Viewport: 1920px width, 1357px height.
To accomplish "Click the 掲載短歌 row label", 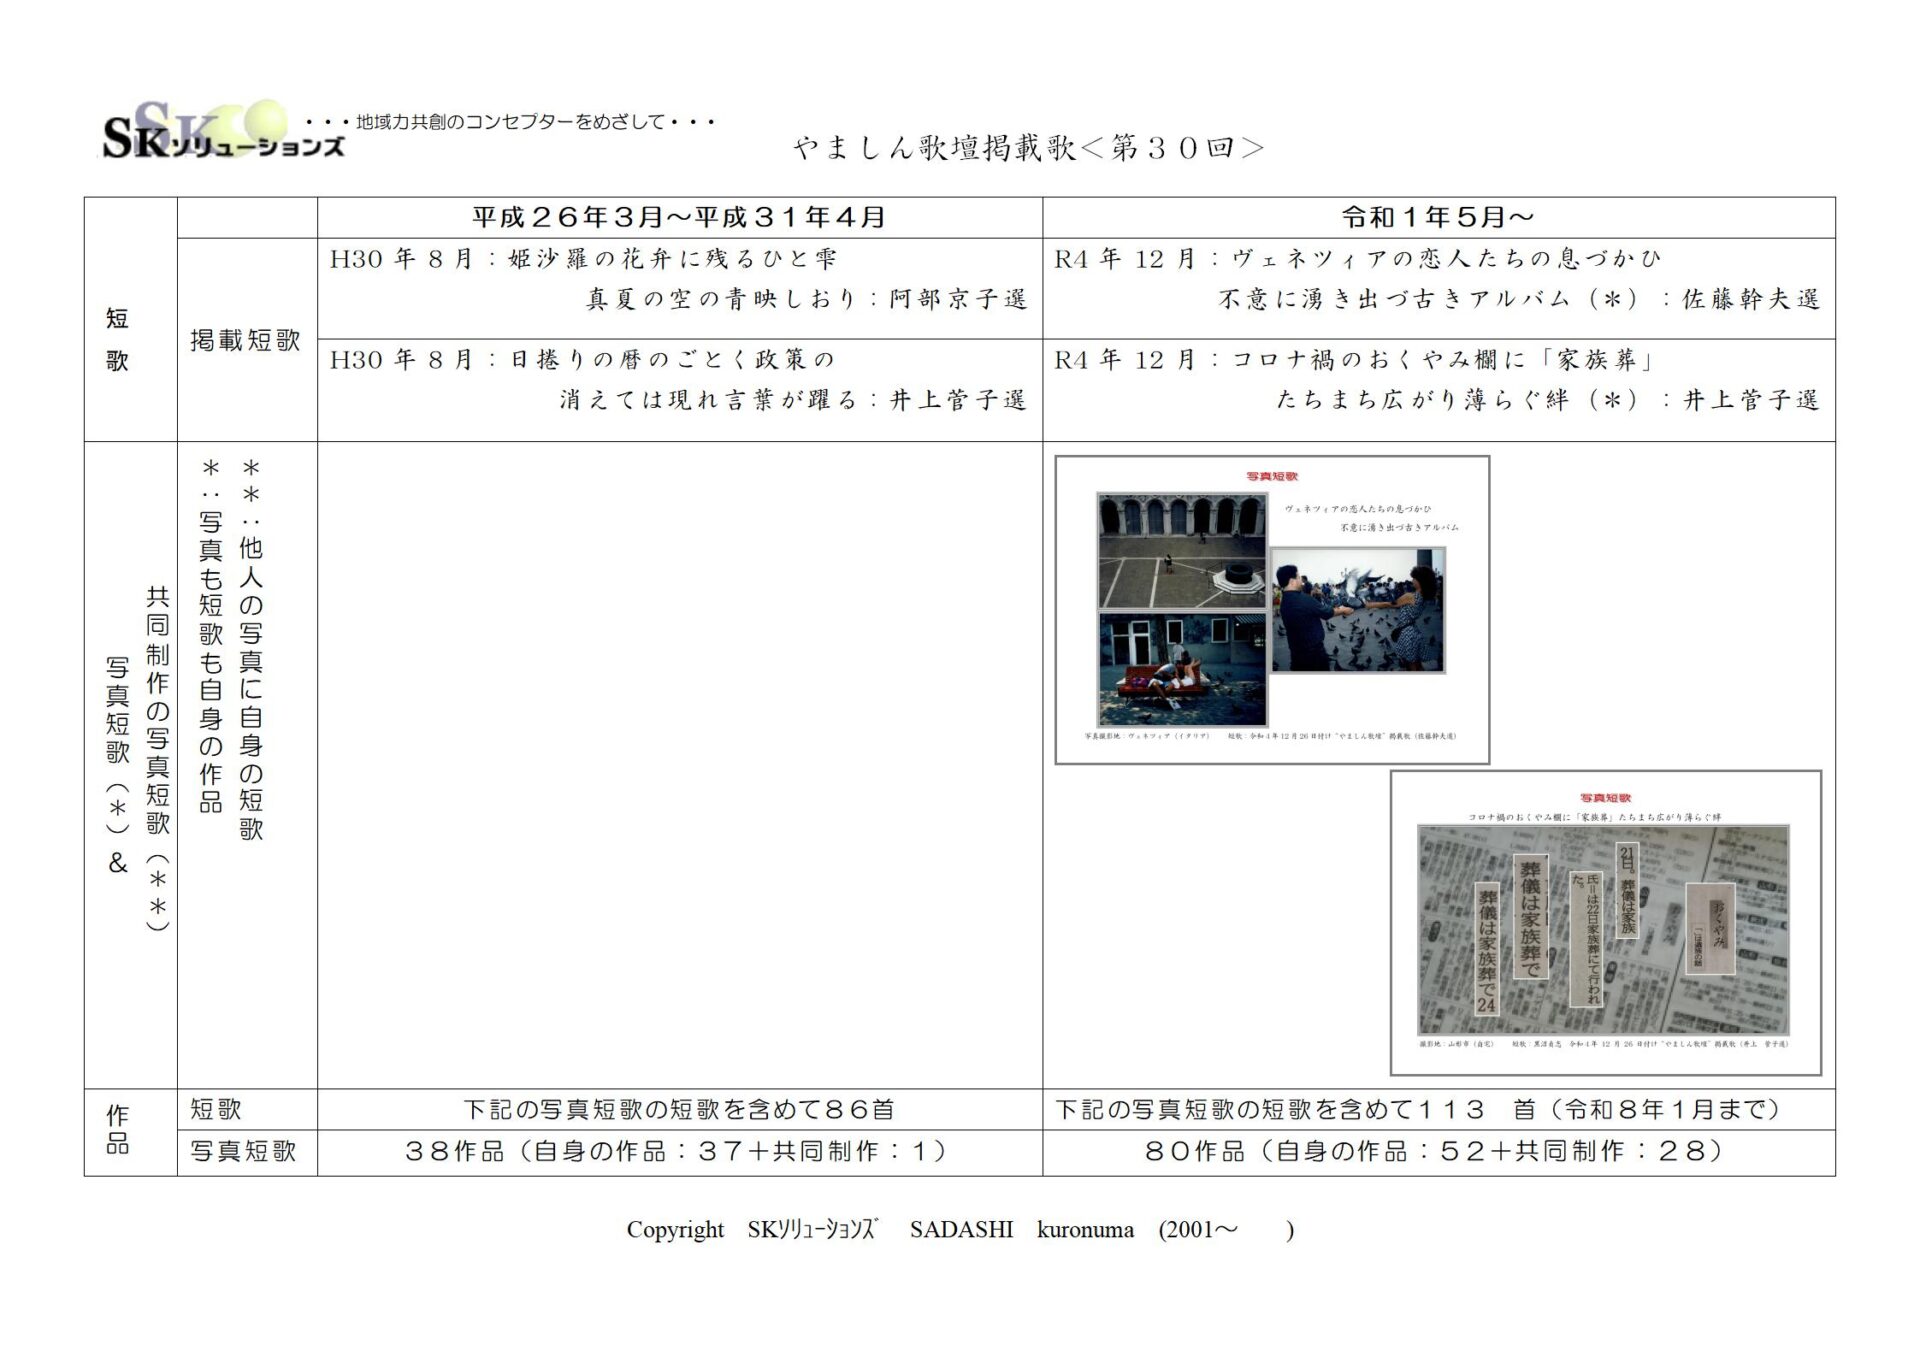I will click(x=246, y=340).
